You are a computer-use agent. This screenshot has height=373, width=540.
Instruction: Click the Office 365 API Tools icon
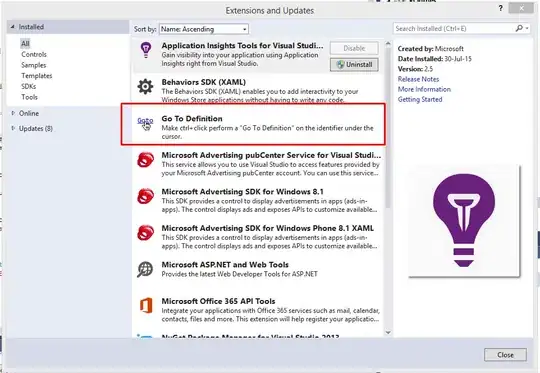tap(146, 305)
